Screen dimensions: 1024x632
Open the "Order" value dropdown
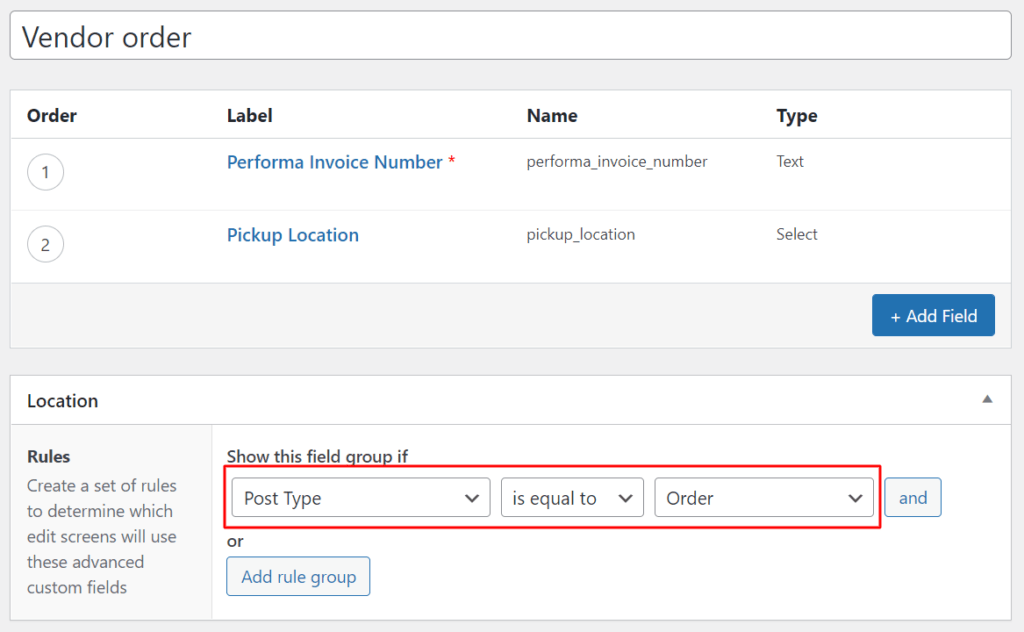[x=764, y=497]
